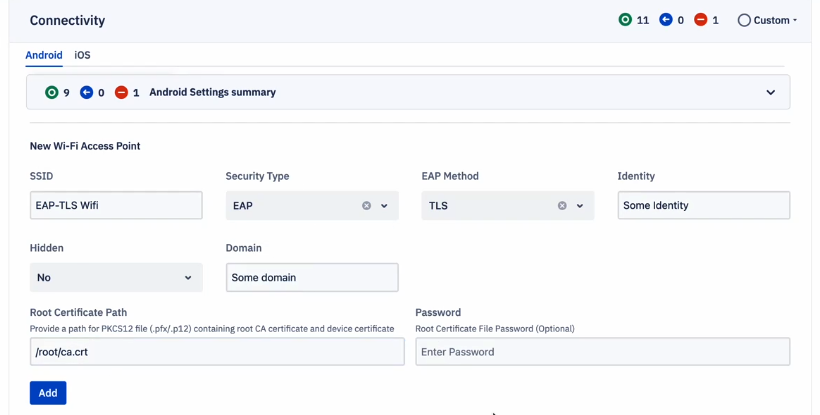
Task: Open the EAP Method dropdown
Action: click(x=580, y=205)
